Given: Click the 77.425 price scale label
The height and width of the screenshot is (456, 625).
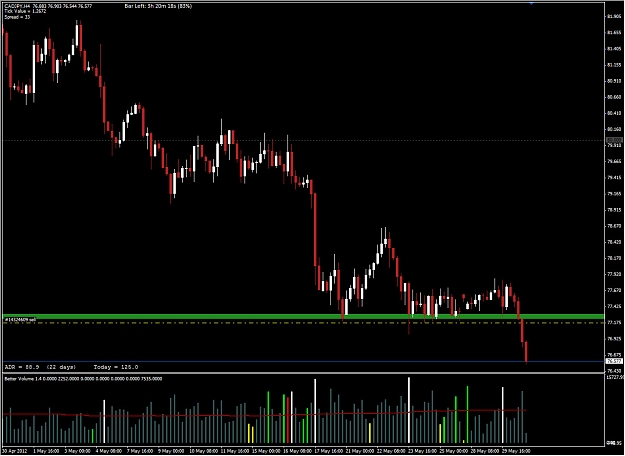Looking at the screenshot, I should coord(614,307).
